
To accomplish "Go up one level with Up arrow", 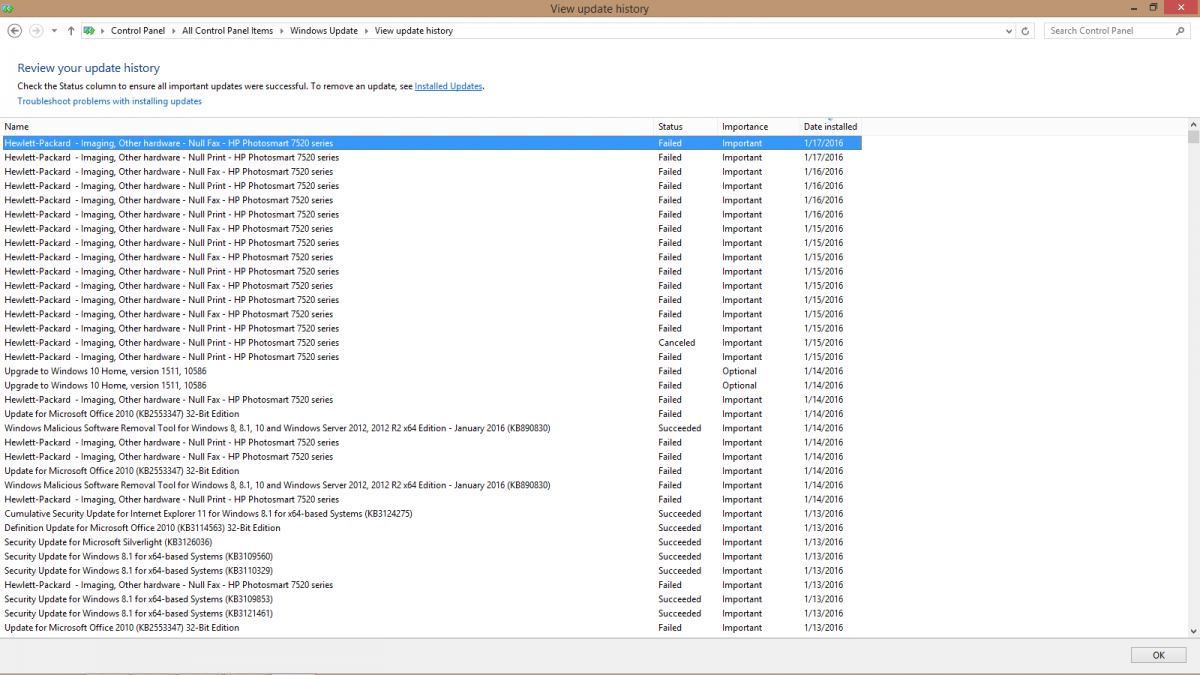I will tap(71, 31).
